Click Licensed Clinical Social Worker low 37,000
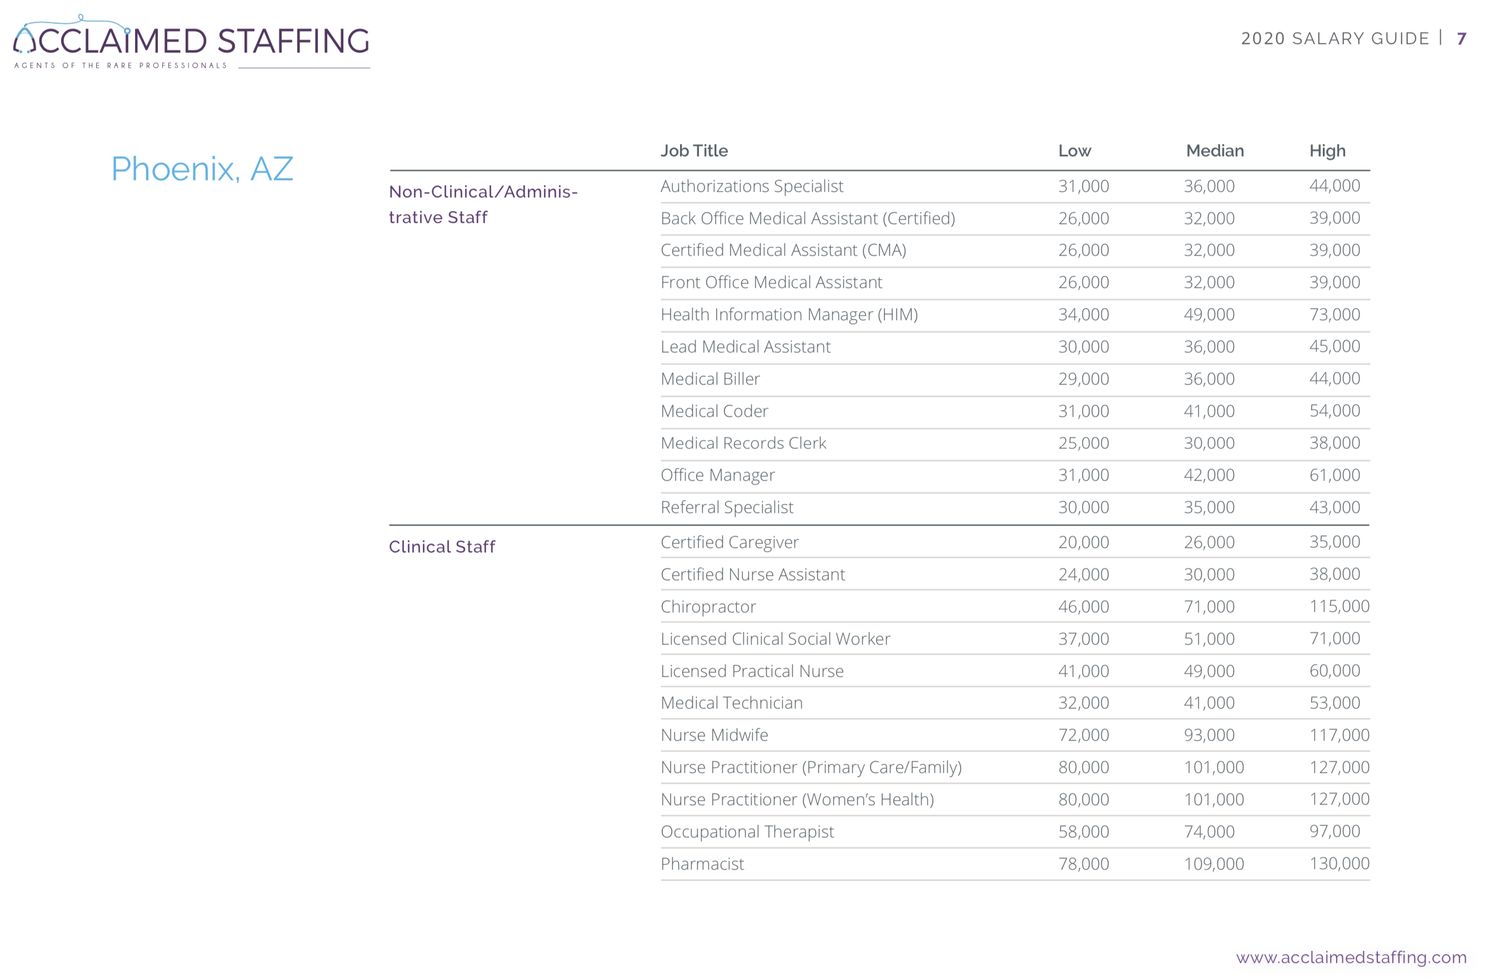The image size is (1500, 980). (1084, 639)
